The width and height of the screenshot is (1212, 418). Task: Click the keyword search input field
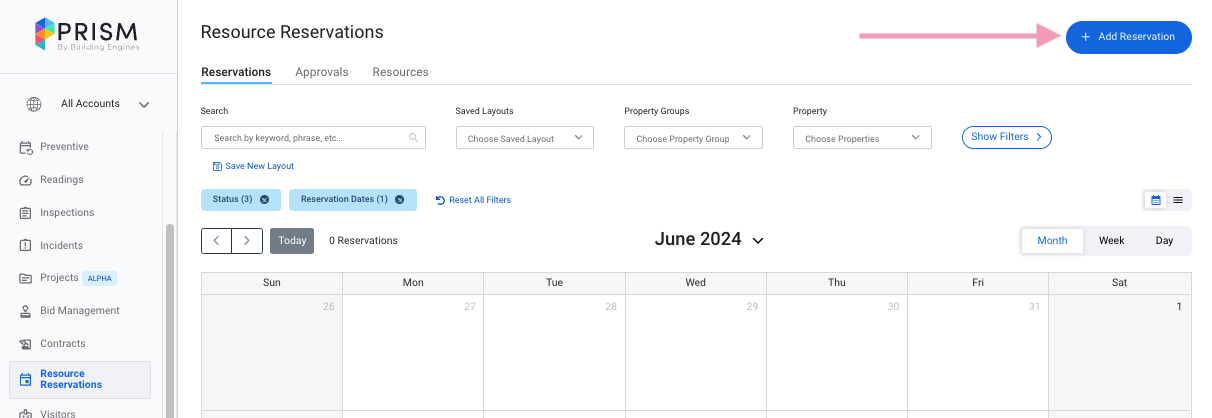[x=310, y=138]
